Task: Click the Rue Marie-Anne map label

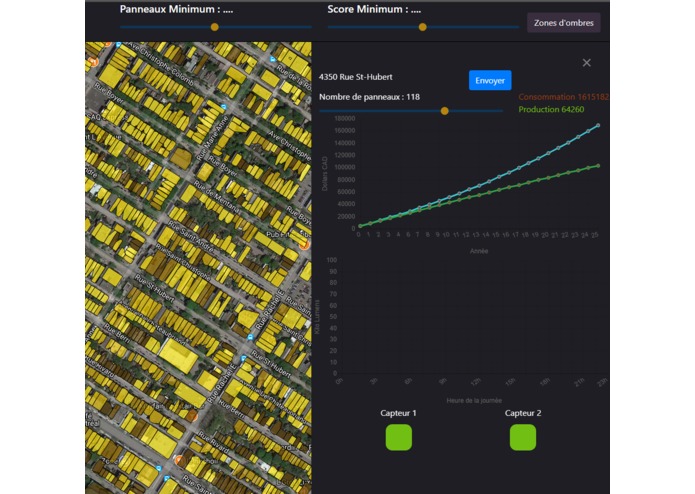Action: (x=213, y=138)
